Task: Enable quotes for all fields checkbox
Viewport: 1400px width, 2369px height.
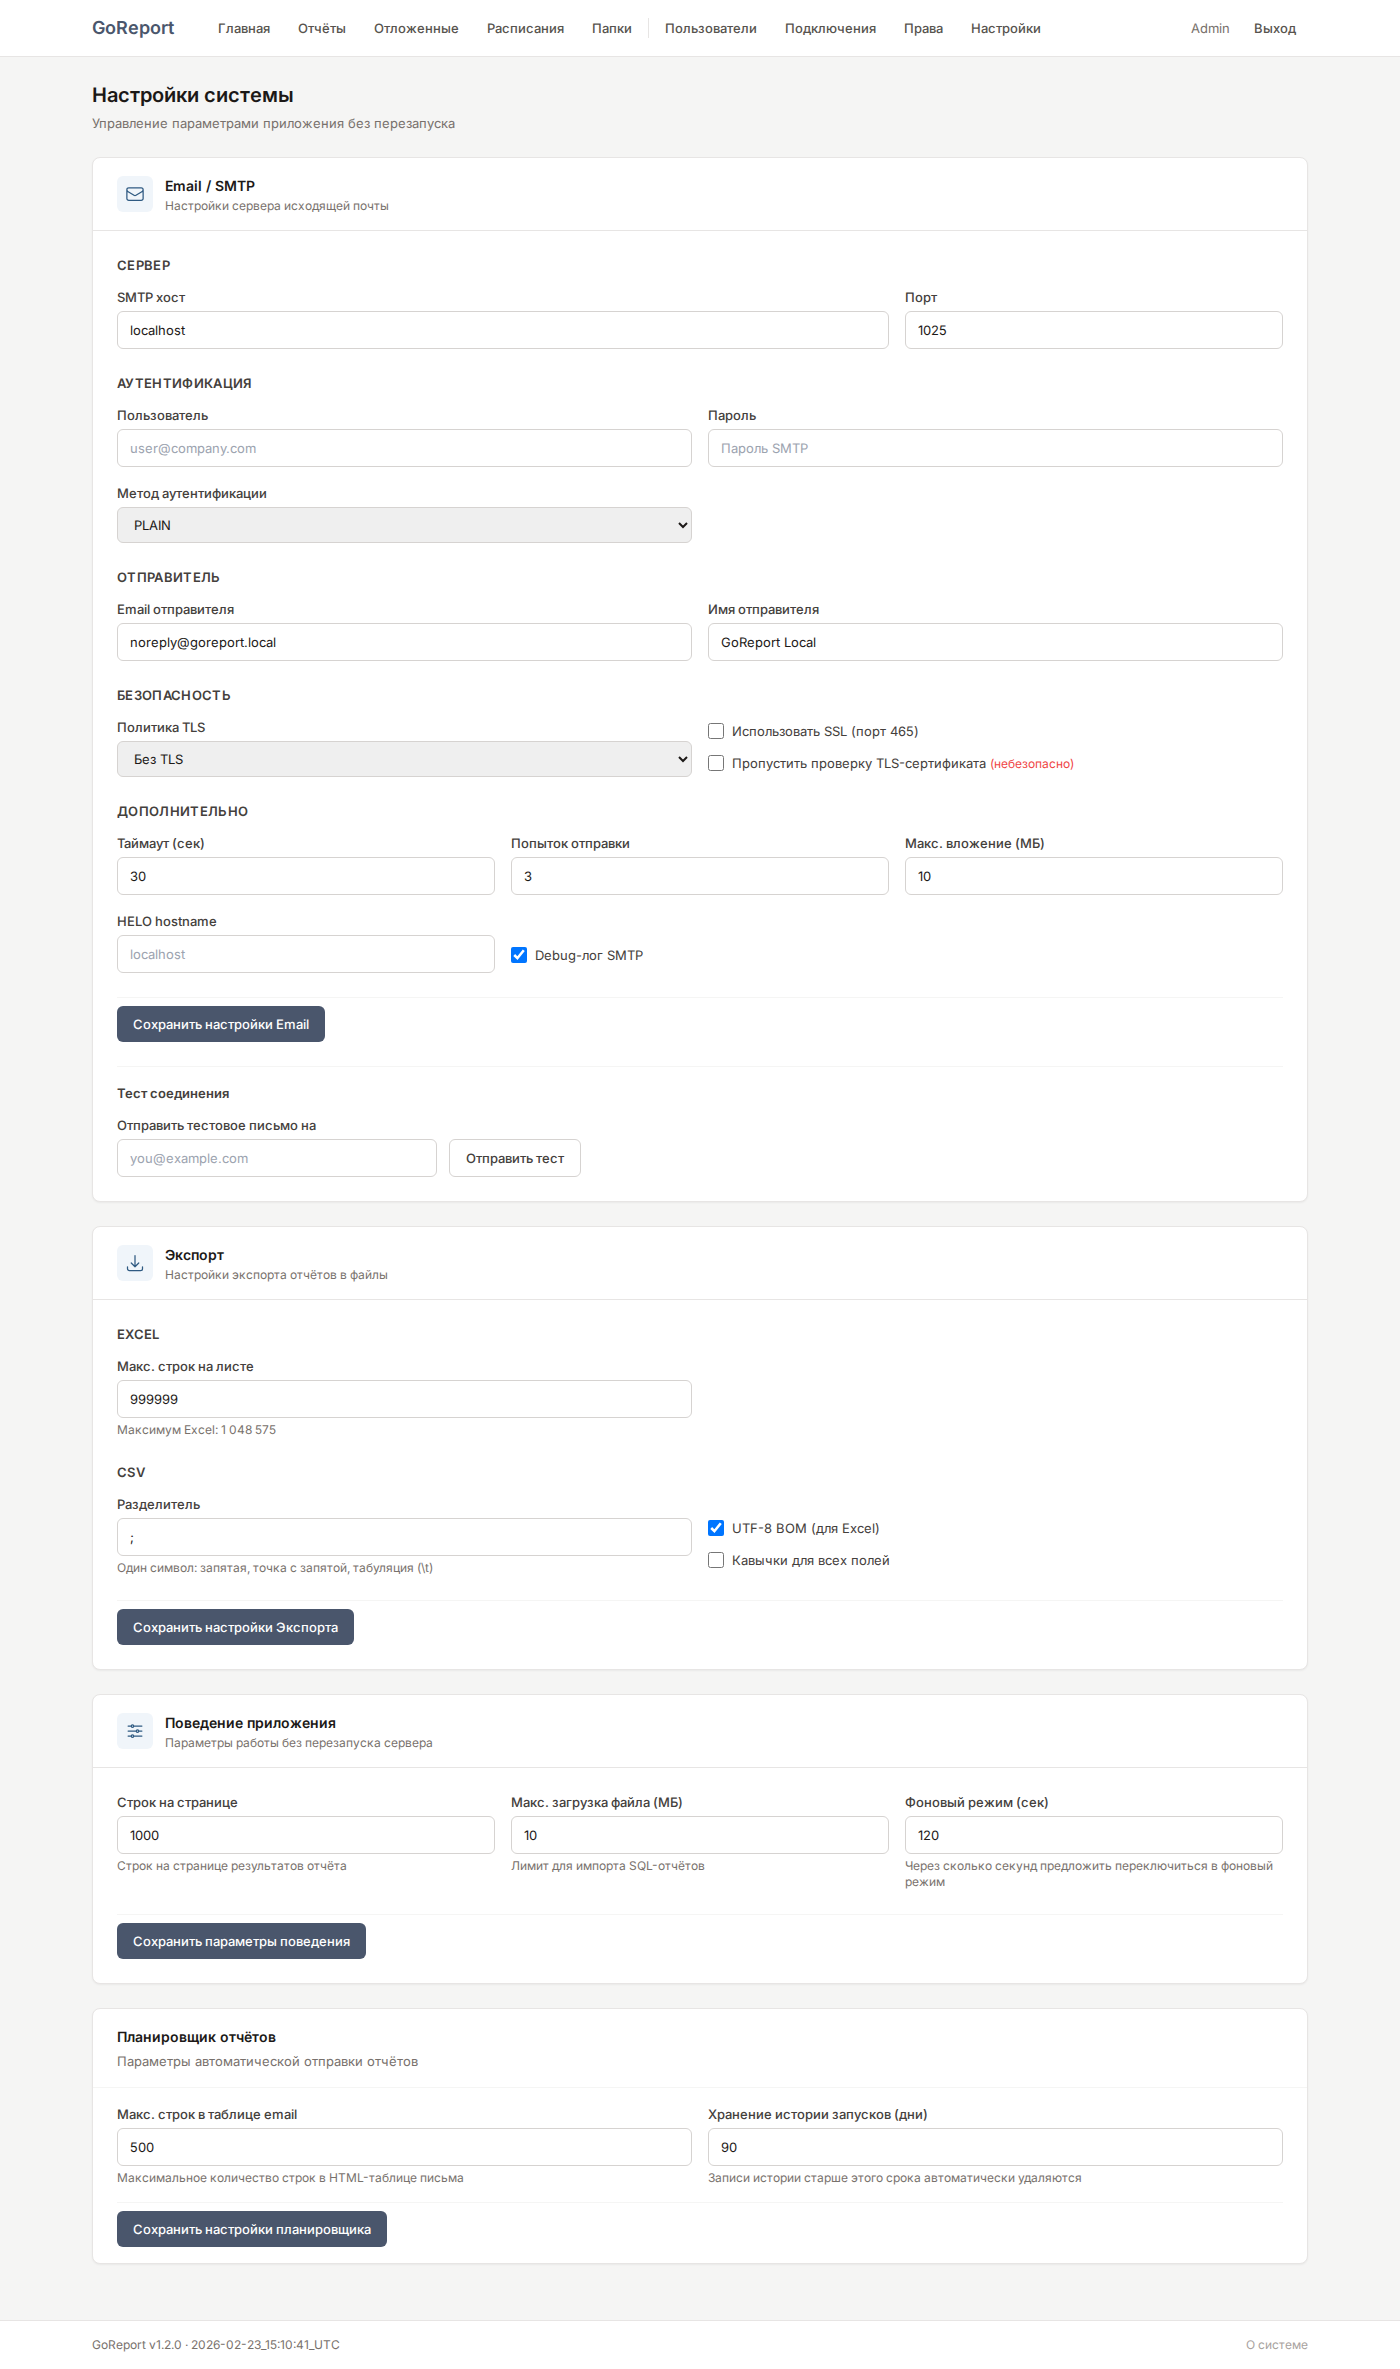Action: [716, 1560]
